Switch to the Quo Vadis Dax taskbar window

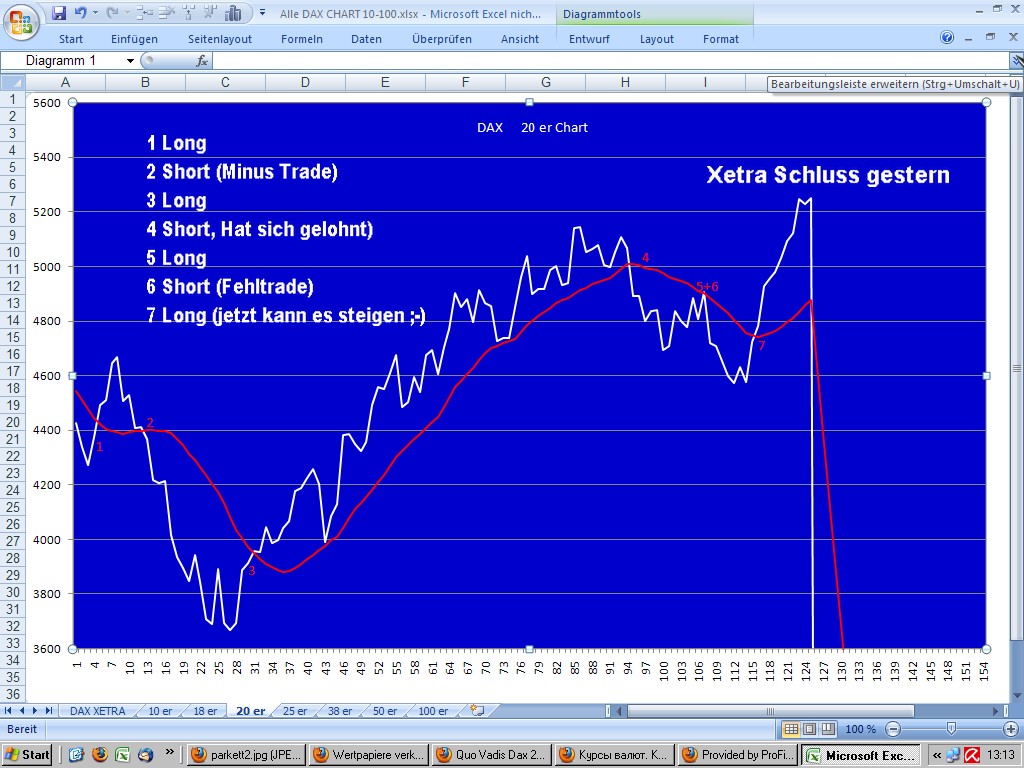[x=492, y=755]
